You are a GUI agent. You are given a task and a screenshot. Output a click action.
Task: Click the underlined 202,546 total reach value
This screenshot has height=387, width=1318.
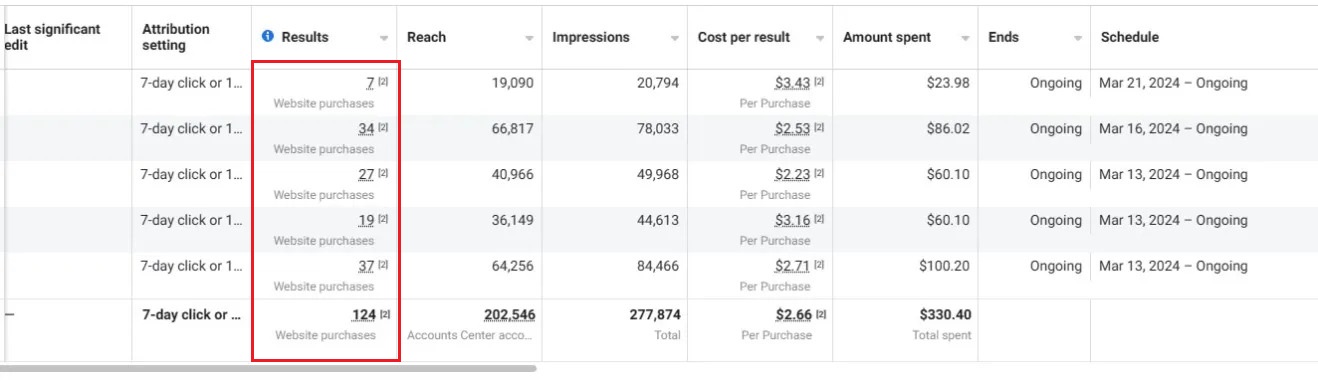(x=509, y=315)
